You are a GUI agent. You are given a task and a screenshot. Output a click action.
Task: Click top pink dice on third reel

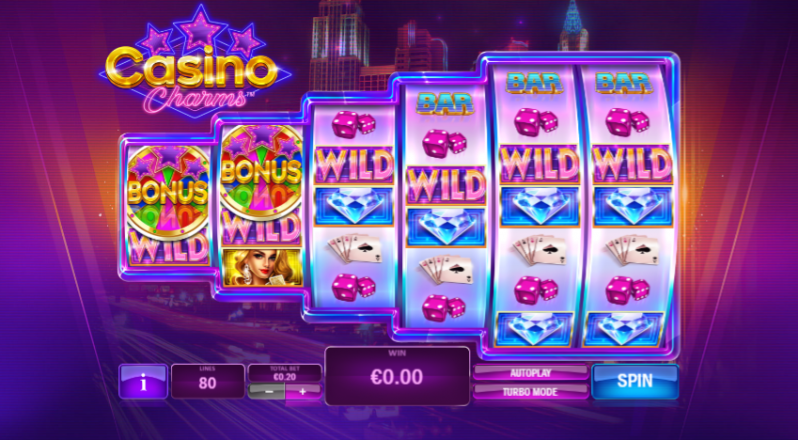(x=354, y=124)
